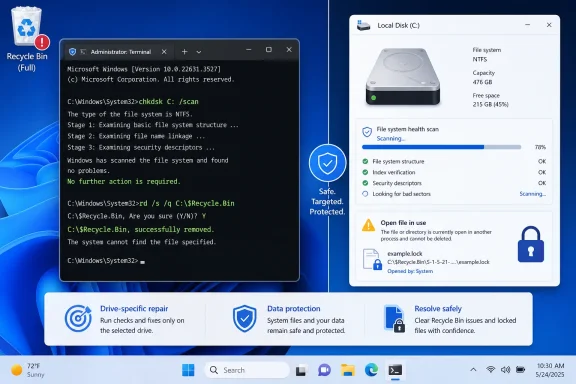576x384 pixels.
Task: Click the Resolve safely locked file icon
Action: (395, 319)
